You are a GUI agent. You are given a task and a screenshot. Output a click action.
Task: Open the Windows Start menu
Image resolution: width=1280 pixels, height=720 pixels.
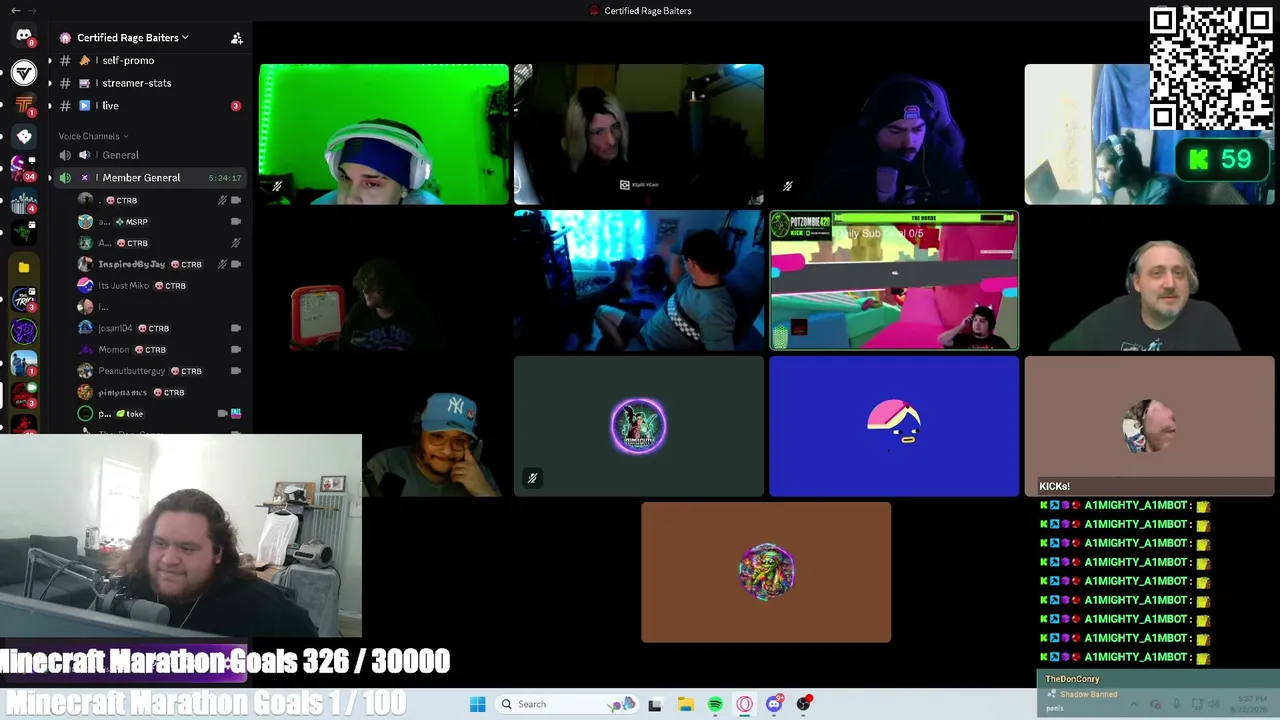(478, 704)
